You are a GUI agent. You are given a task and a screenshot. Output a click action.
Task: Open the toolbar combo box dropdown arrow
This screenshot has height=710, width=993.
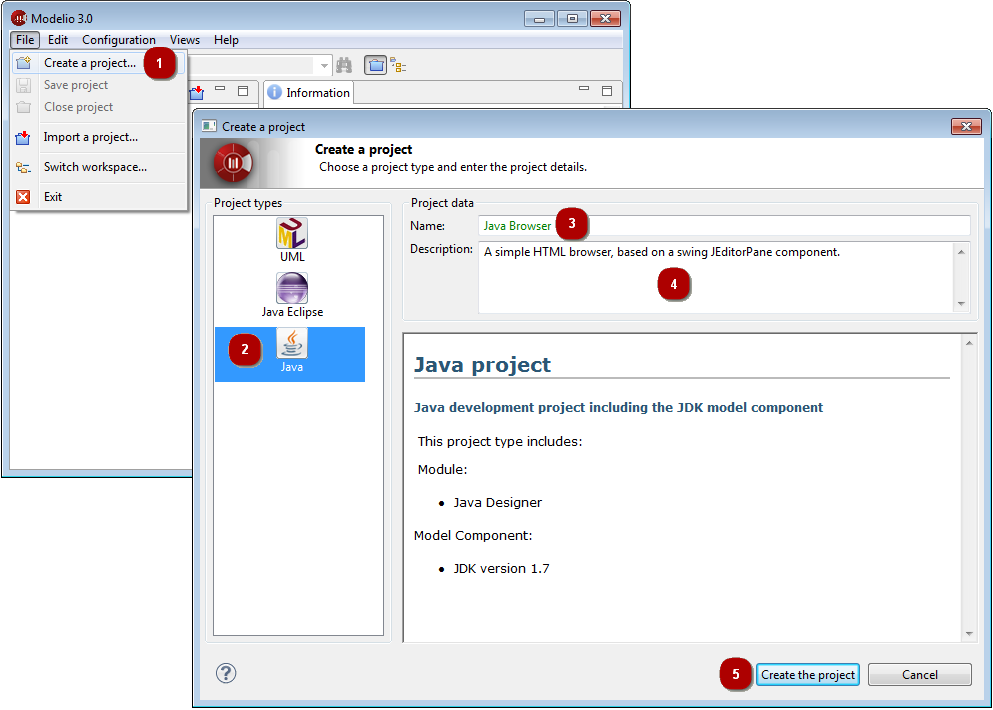coord(324,65)
